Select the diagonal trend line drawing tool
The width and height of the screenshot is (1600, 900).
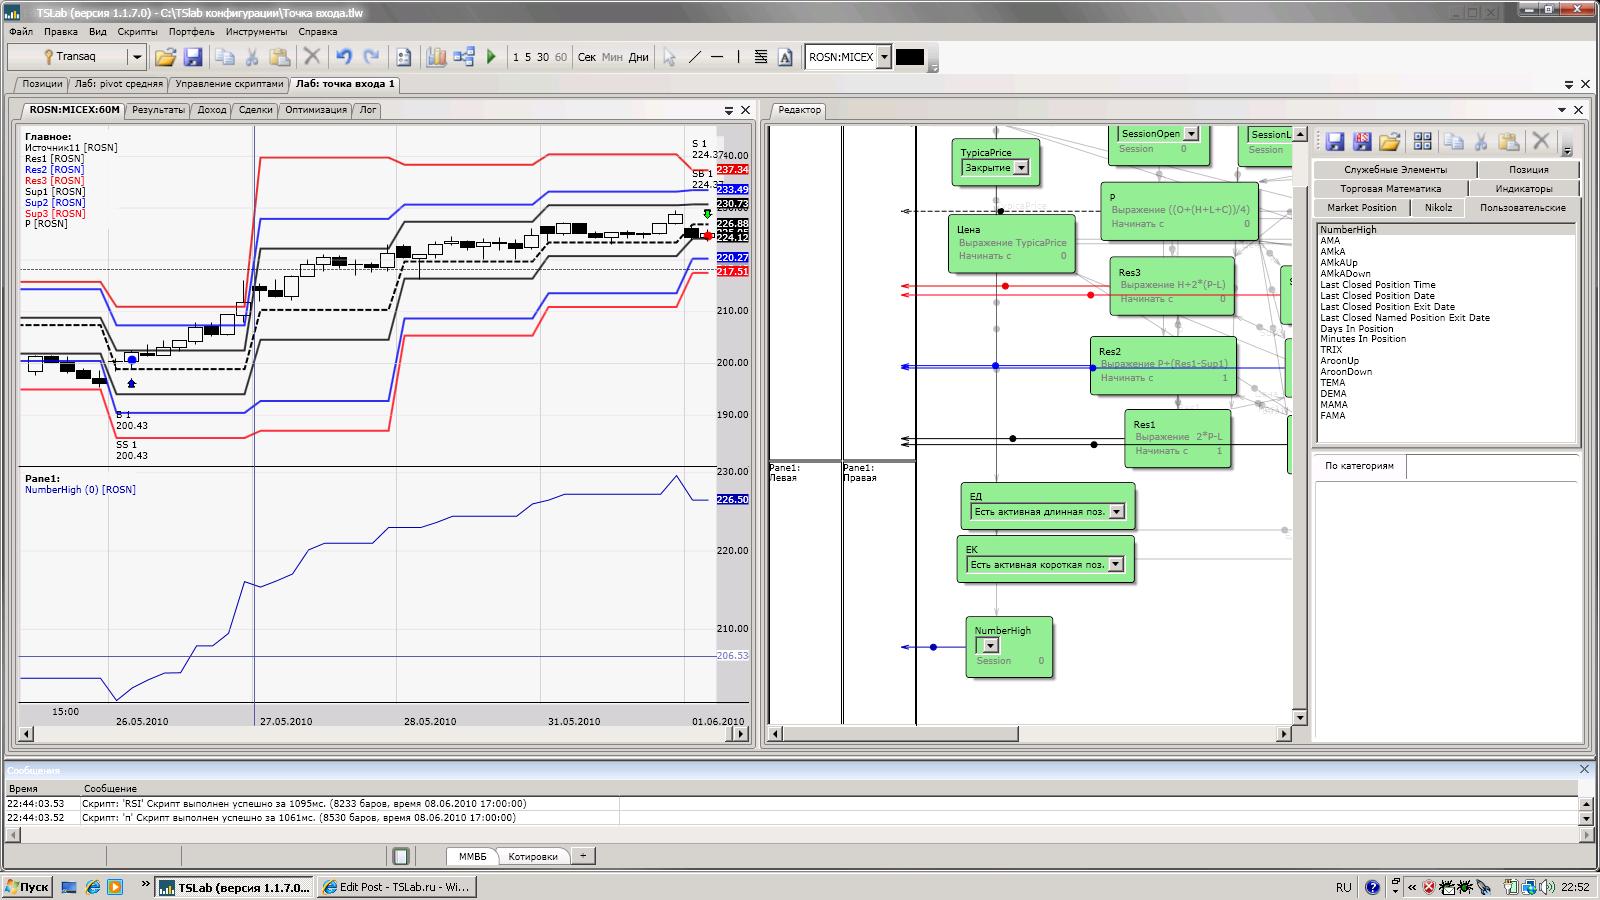pos(695,57)
